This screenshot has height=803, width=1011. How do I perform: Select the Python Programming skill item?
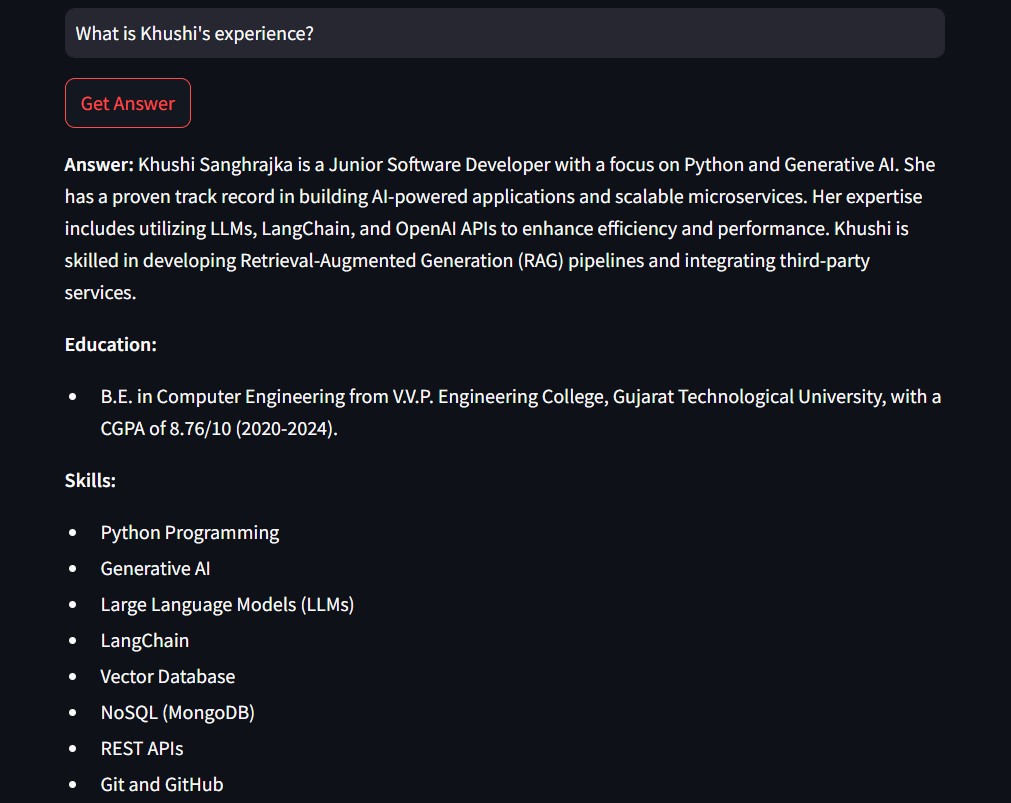tap(190, 533)
